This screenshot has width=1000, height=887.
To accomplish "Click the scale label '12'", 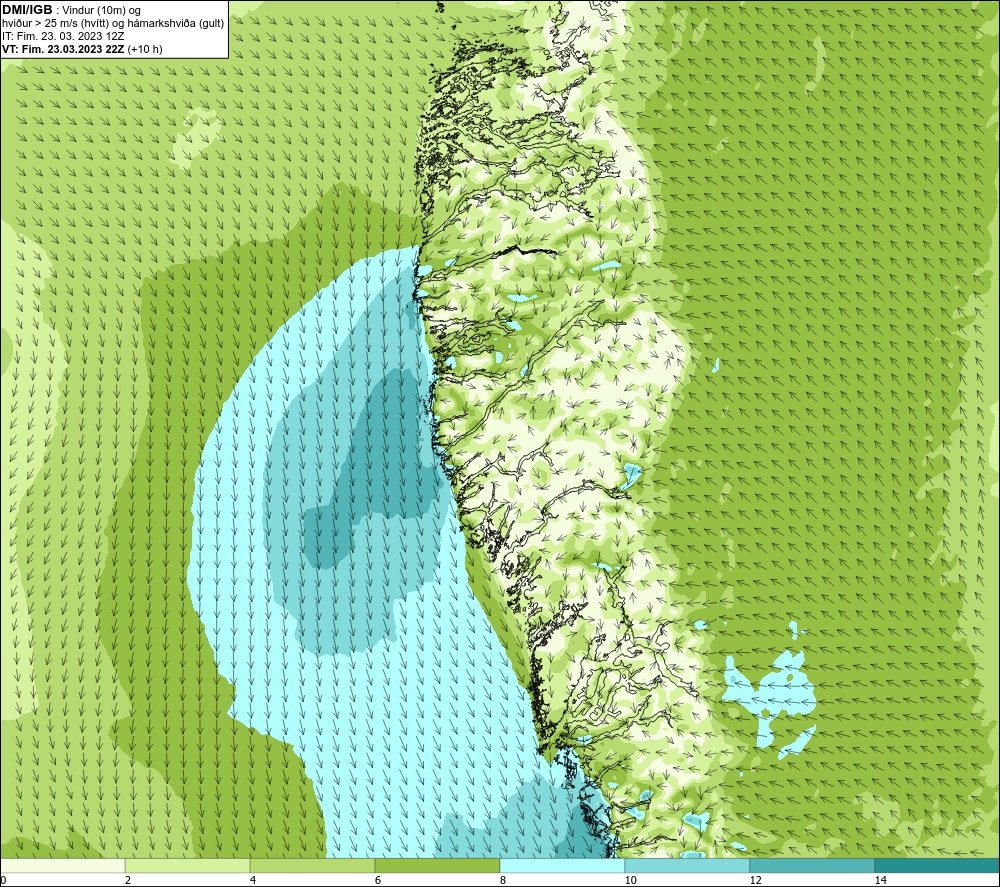I will coord(755,880).
